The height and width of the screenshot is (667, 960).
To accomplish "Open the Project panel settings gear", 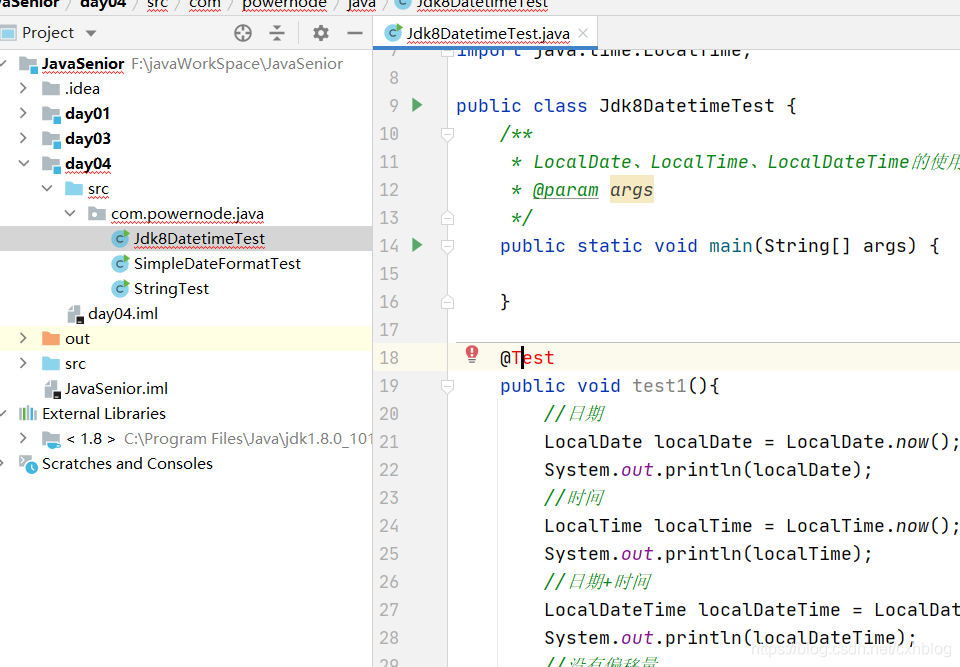I will pyautogui.click(x=321, y=33).
